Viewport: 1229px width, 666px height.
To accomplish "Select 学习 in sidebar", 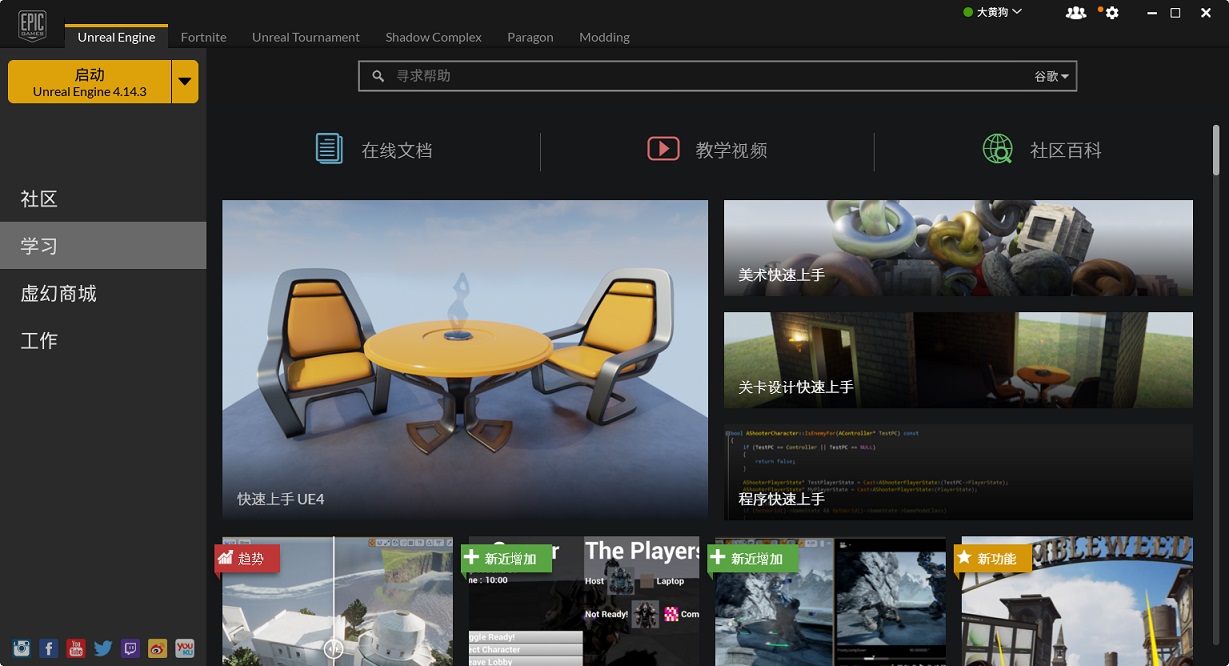I will coord(103,246).
